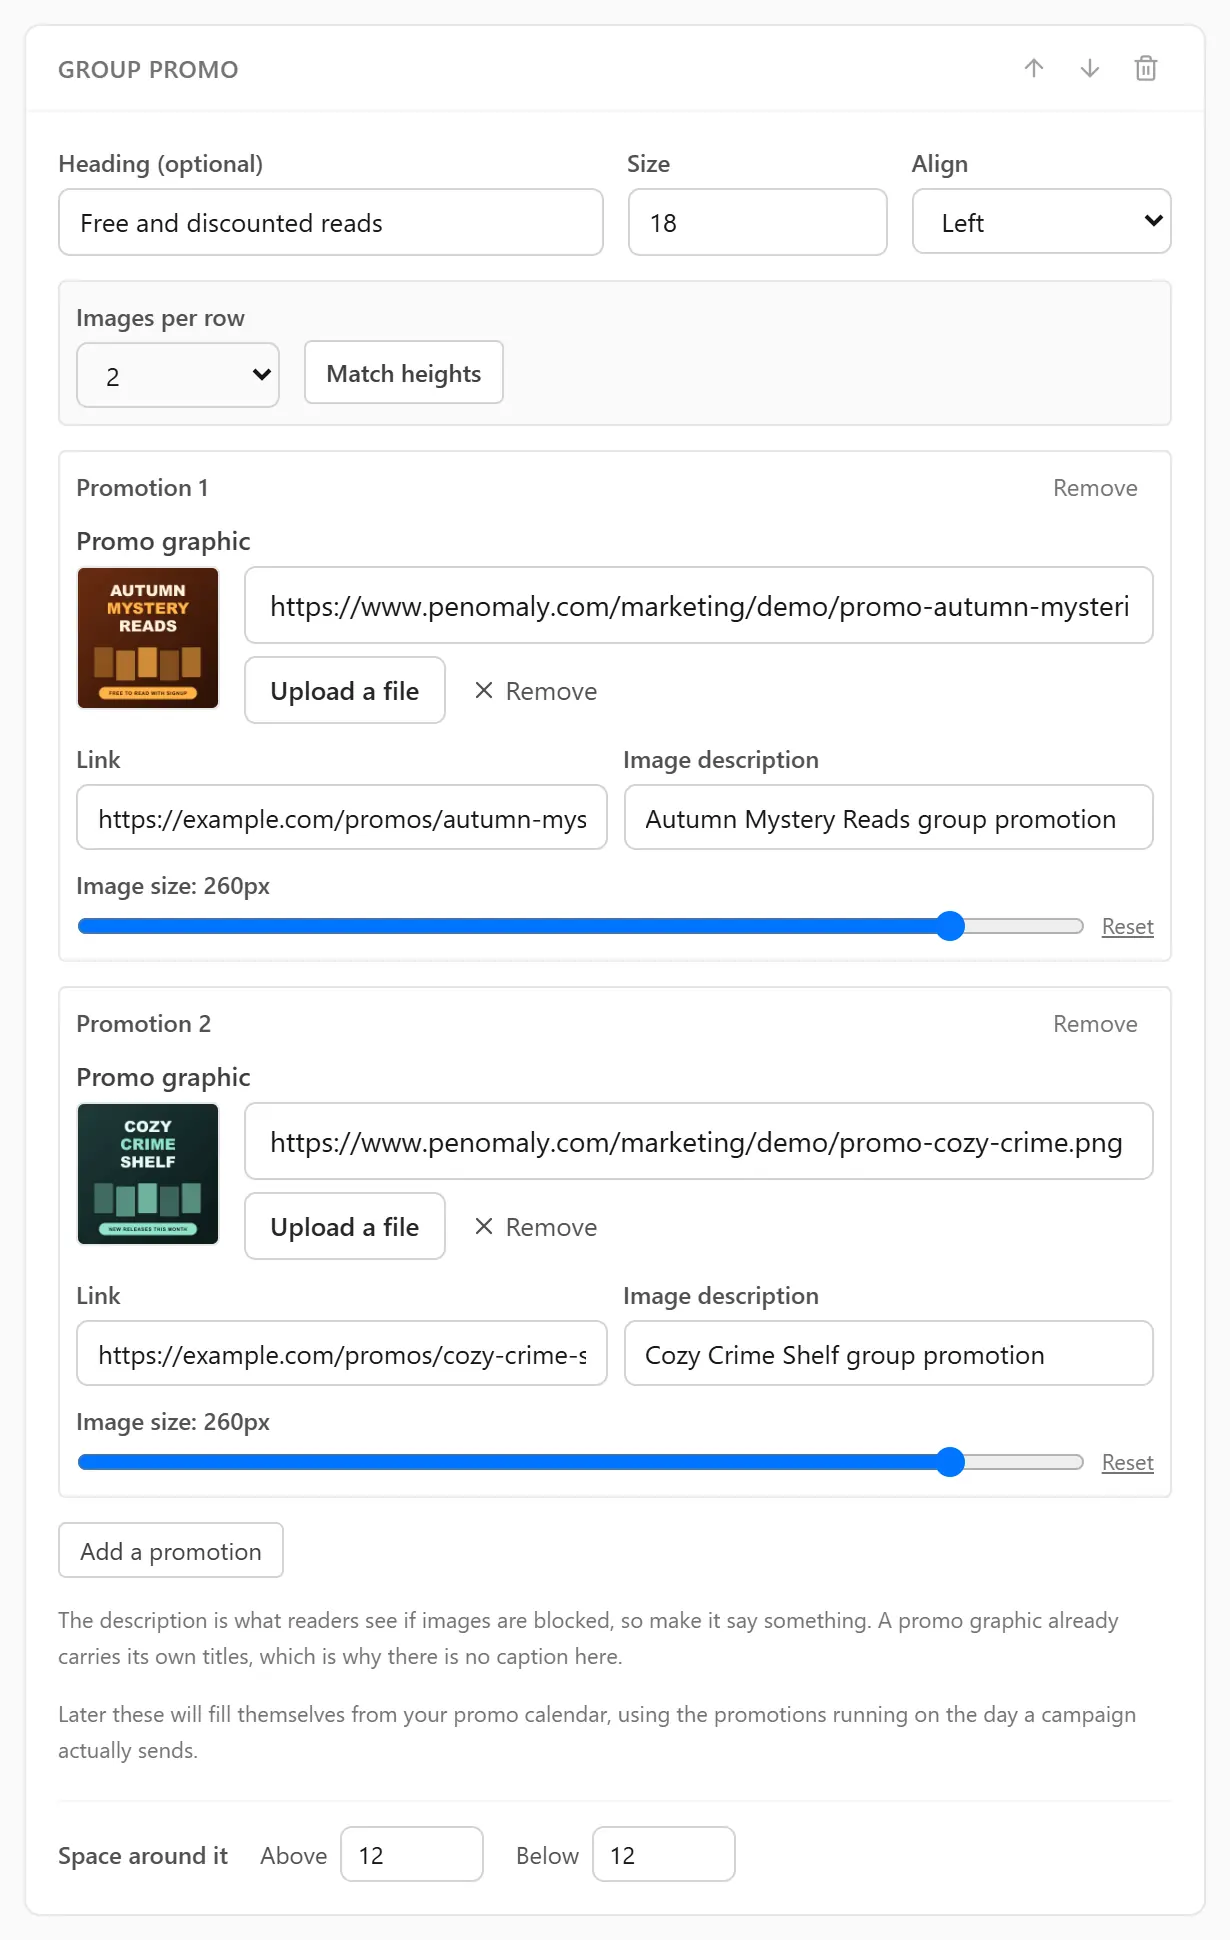The width and height of the screenshot is (1230, 1940).
Task: Move the Group Promo block down
Action: point(1090,68)
